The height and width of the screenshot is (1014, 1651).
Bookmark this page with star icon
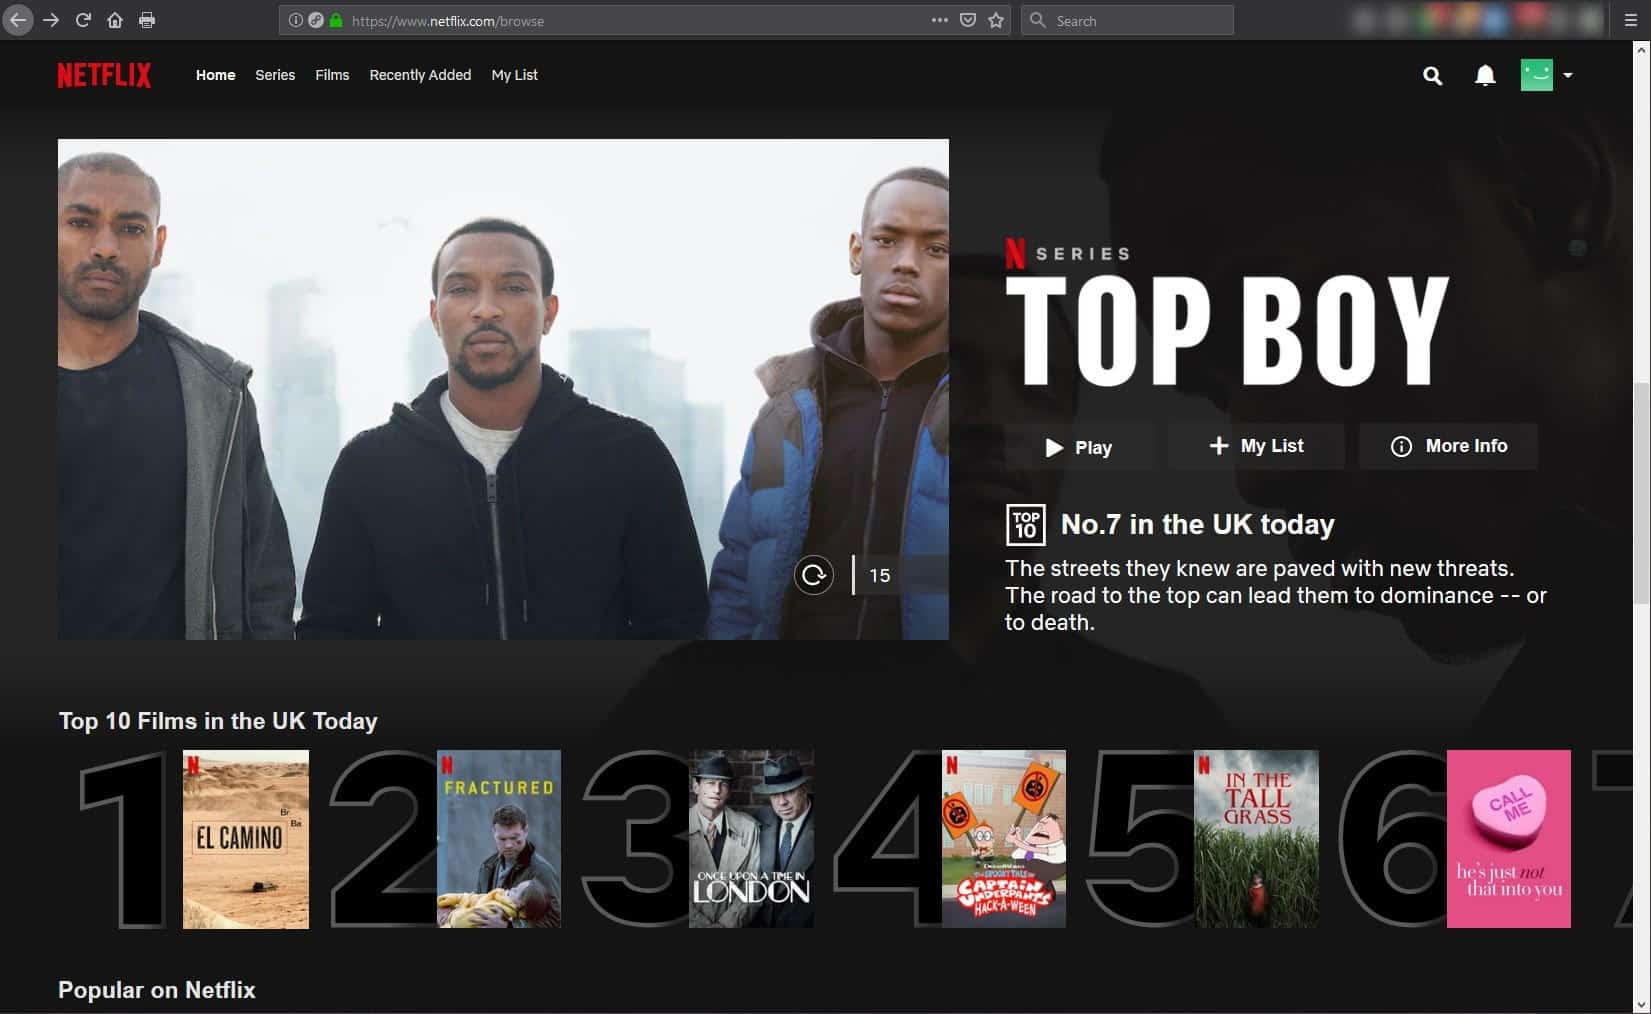(996, 20)
